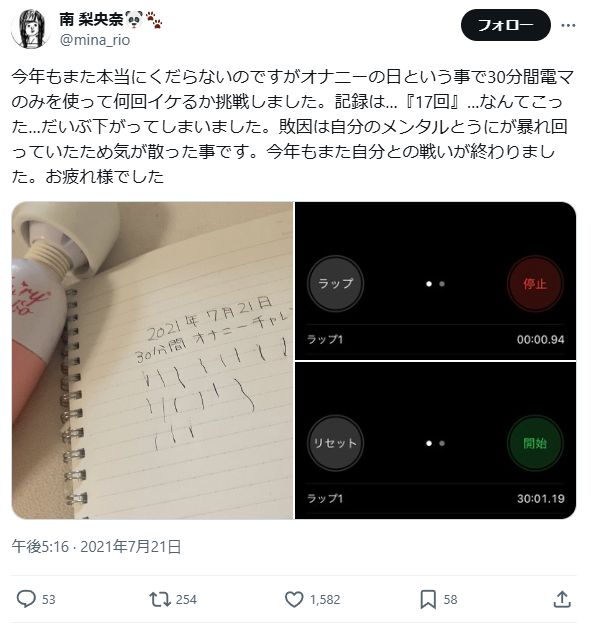Click the reply count 53
Screen dimensions: 591x627
click(x=49, y=599)
